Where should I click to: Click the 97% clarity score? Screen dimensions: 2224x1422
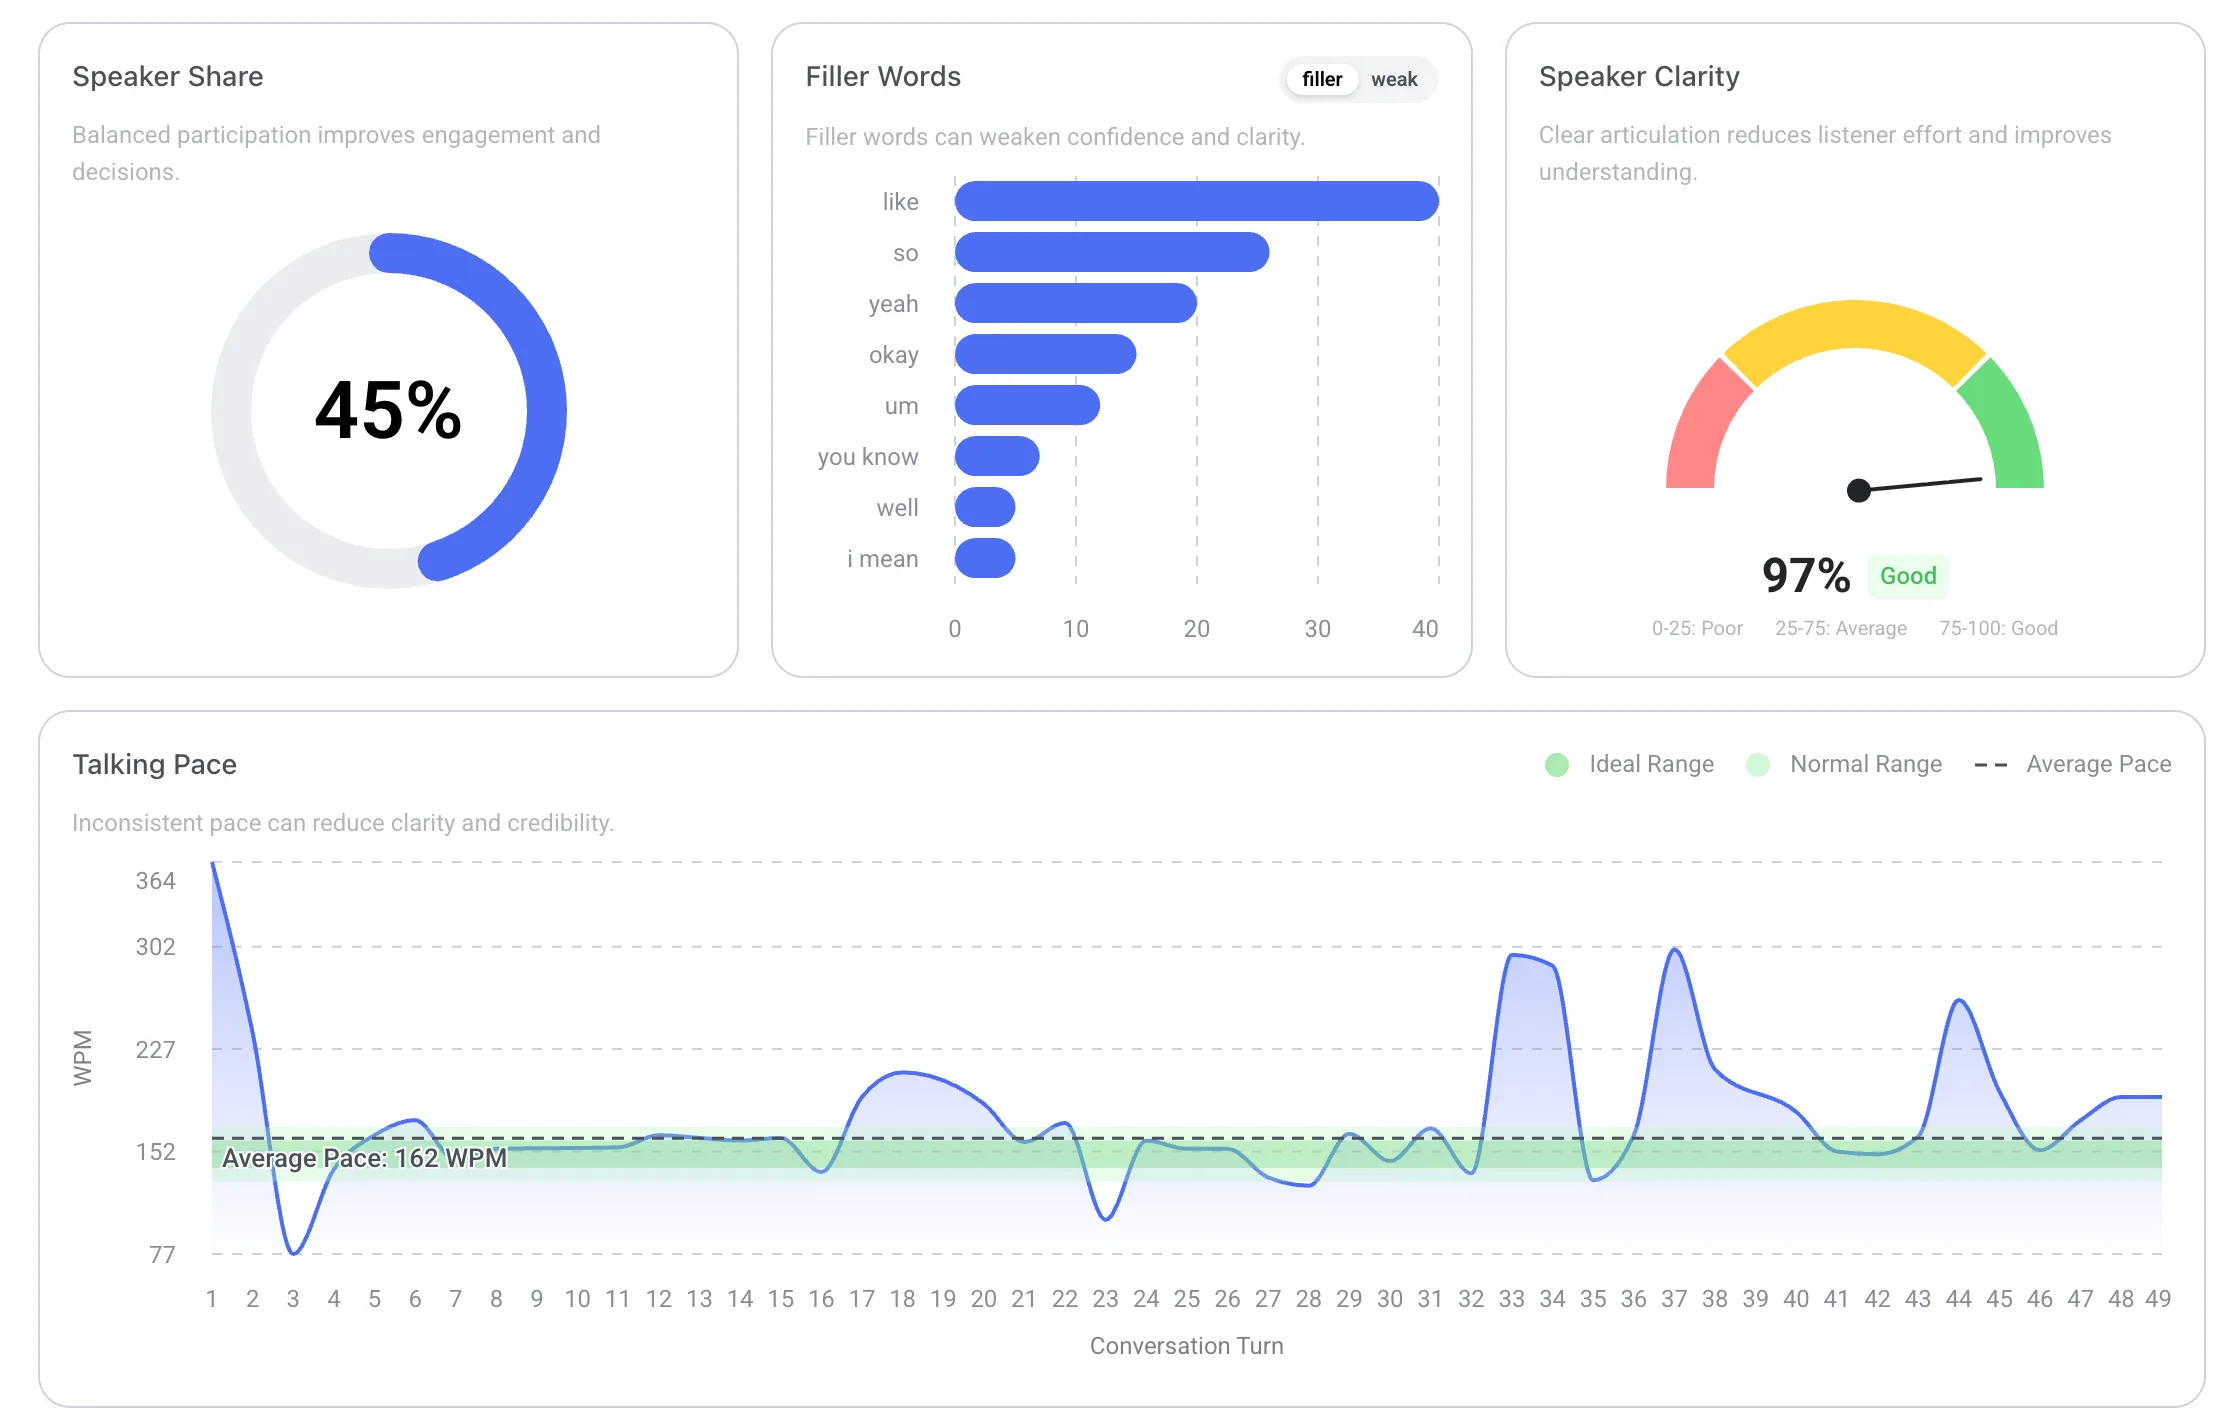point(1806,576)
